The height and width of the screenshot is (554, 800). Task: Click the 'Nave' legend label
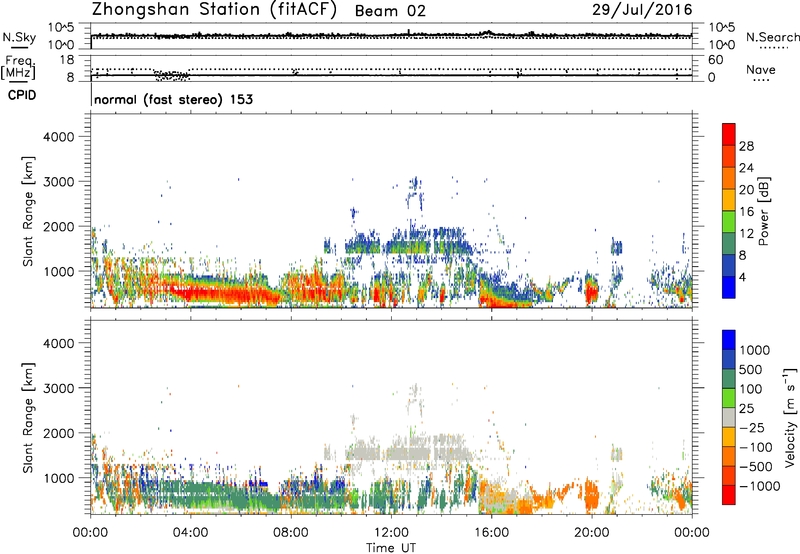(x=761, y=69)
